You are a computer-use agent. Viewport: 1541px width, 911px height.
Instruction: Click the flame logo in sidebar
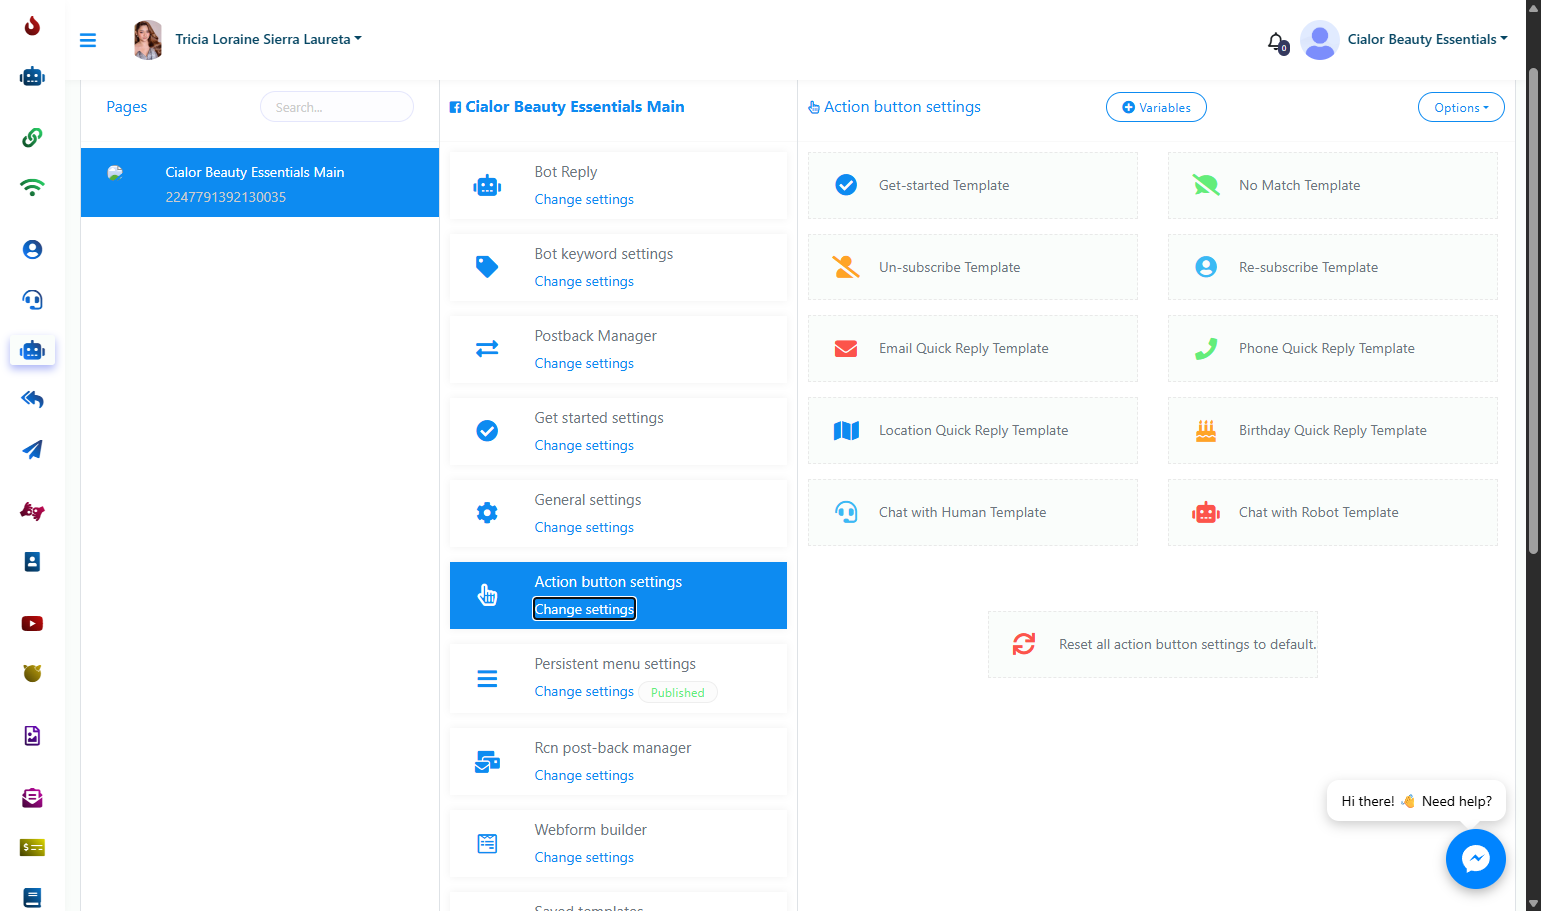click(x=32, y=26)
